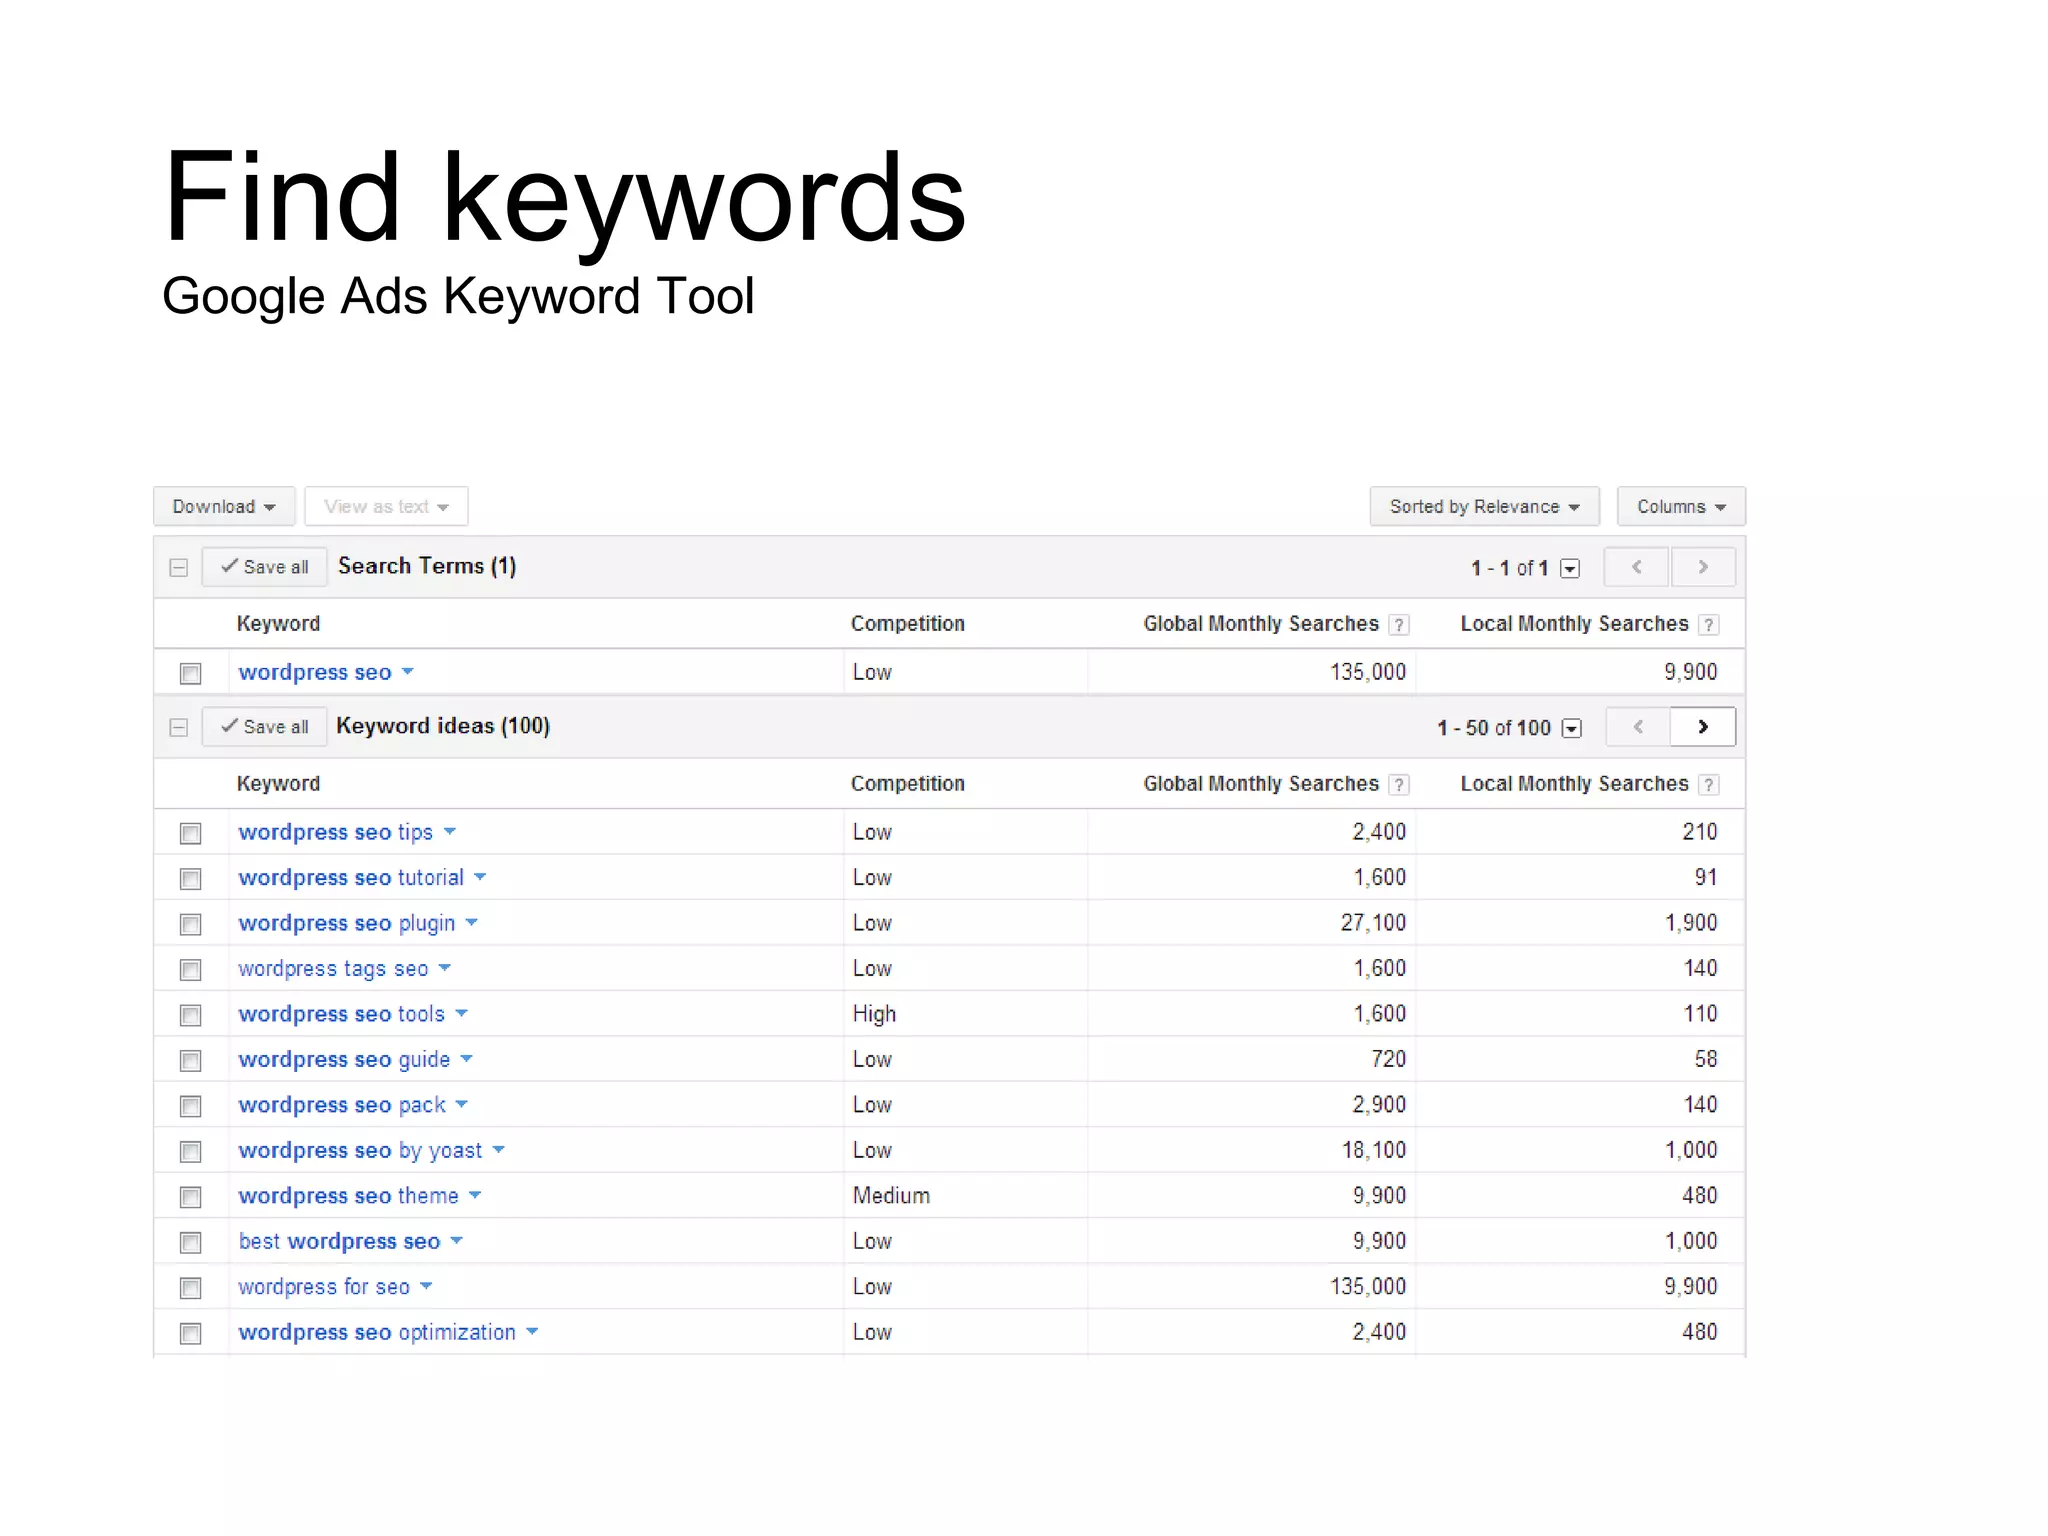Click Save all for Search Terms
The image size is (2048, 1536).
265,567
